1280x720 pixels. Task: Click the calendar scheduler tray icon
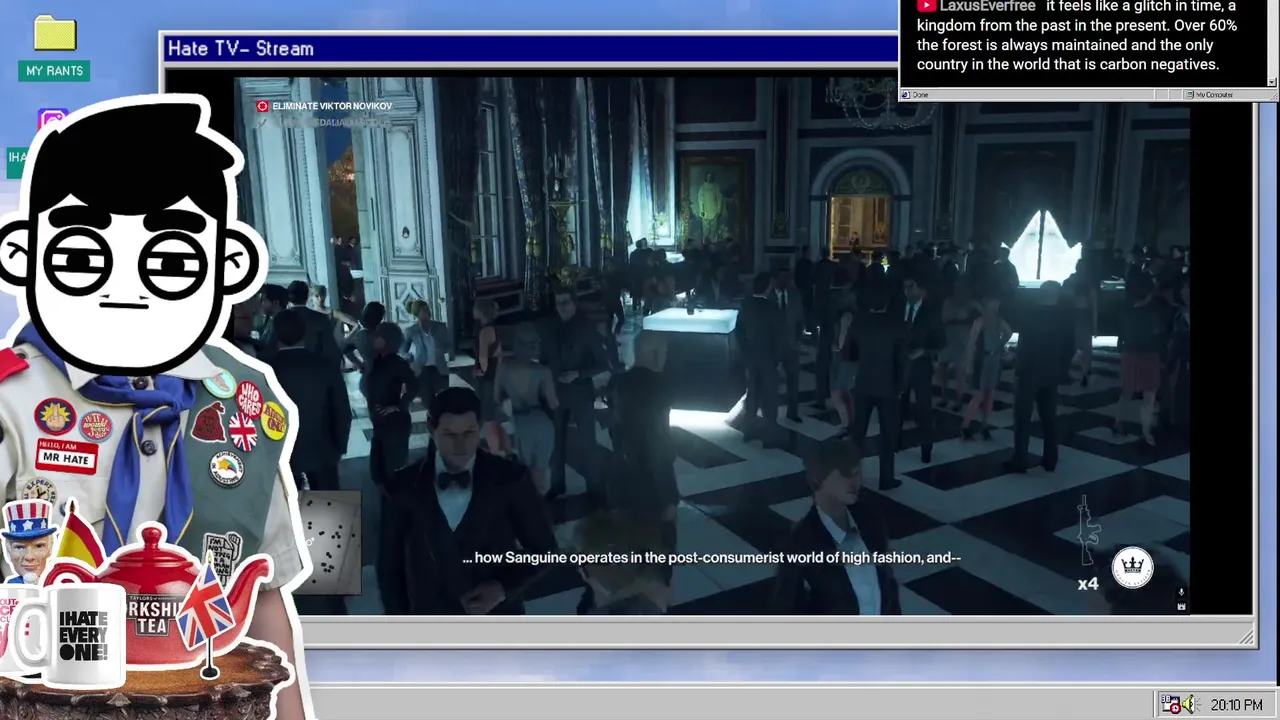[1169, 704]
